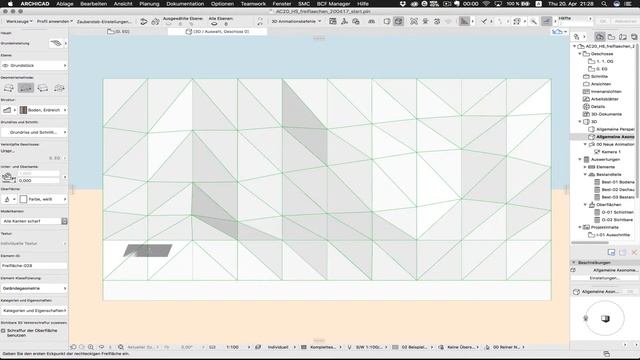Switch to the 3D / Auswahl, Geschoss tab
This screenshot has width=640, height=360.
[217, 31]
